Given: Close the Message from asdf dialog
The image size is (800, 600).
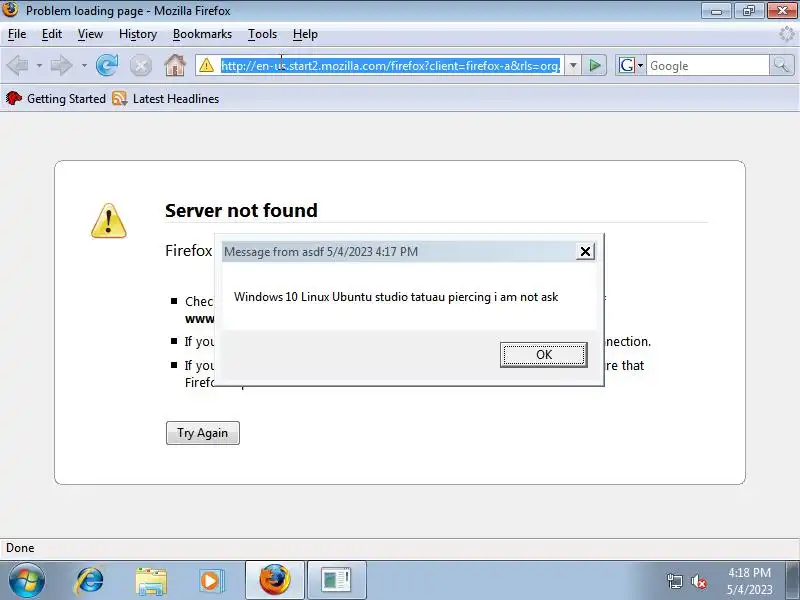Looking at the screenshot, I should coord(585,251).
